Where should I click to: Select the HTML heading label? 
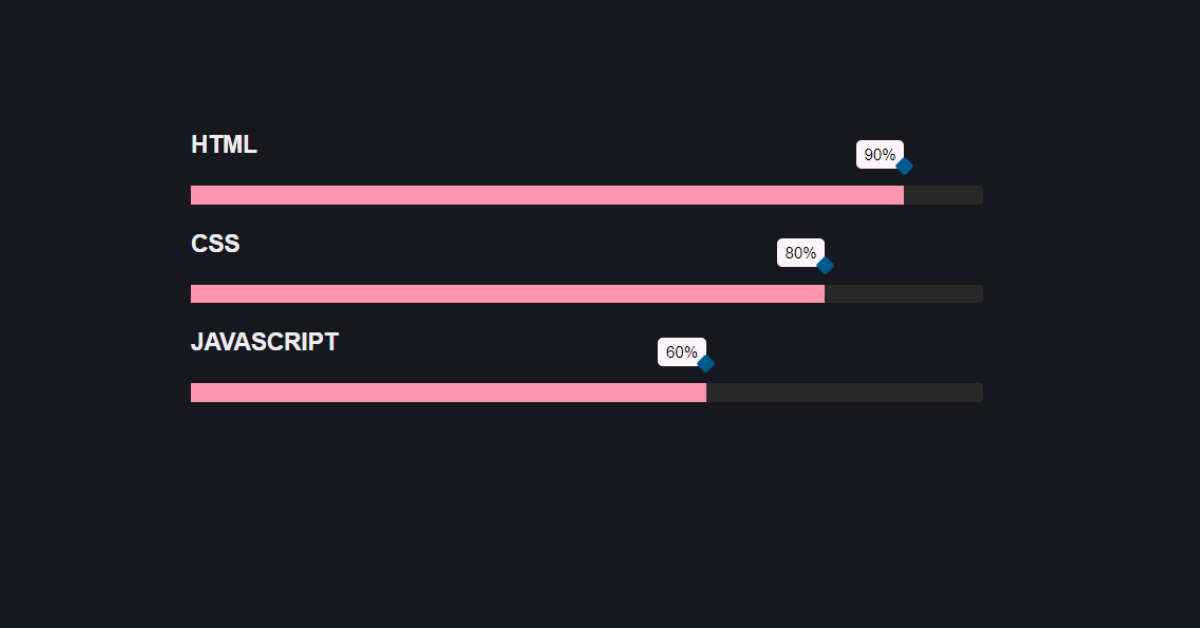tap(223, 144)
